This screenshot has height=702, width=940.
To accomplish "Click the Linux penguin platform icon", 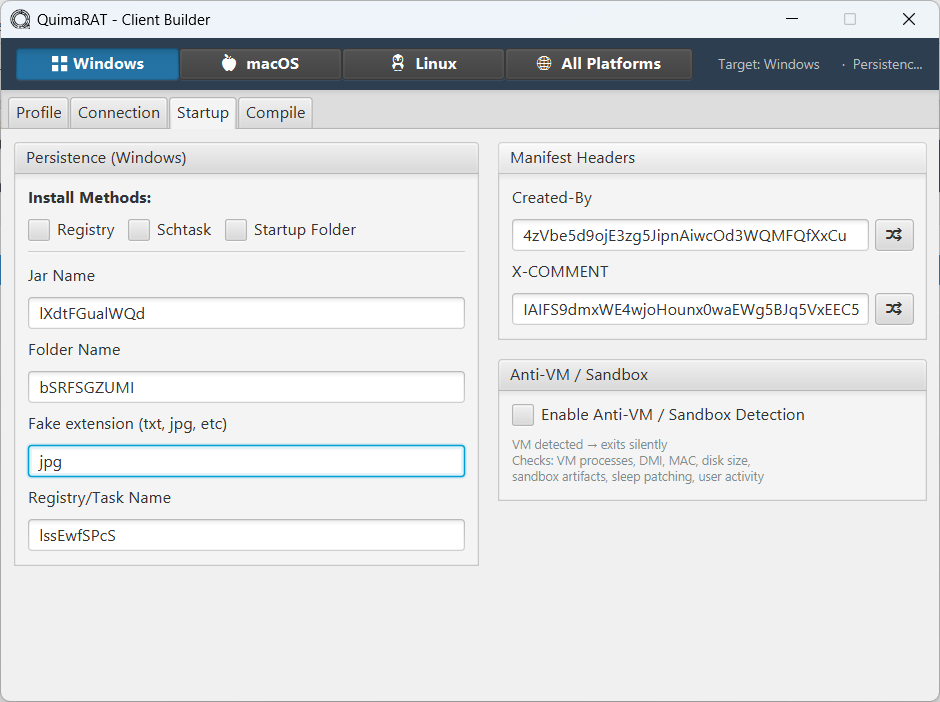I will click(396, 63).
